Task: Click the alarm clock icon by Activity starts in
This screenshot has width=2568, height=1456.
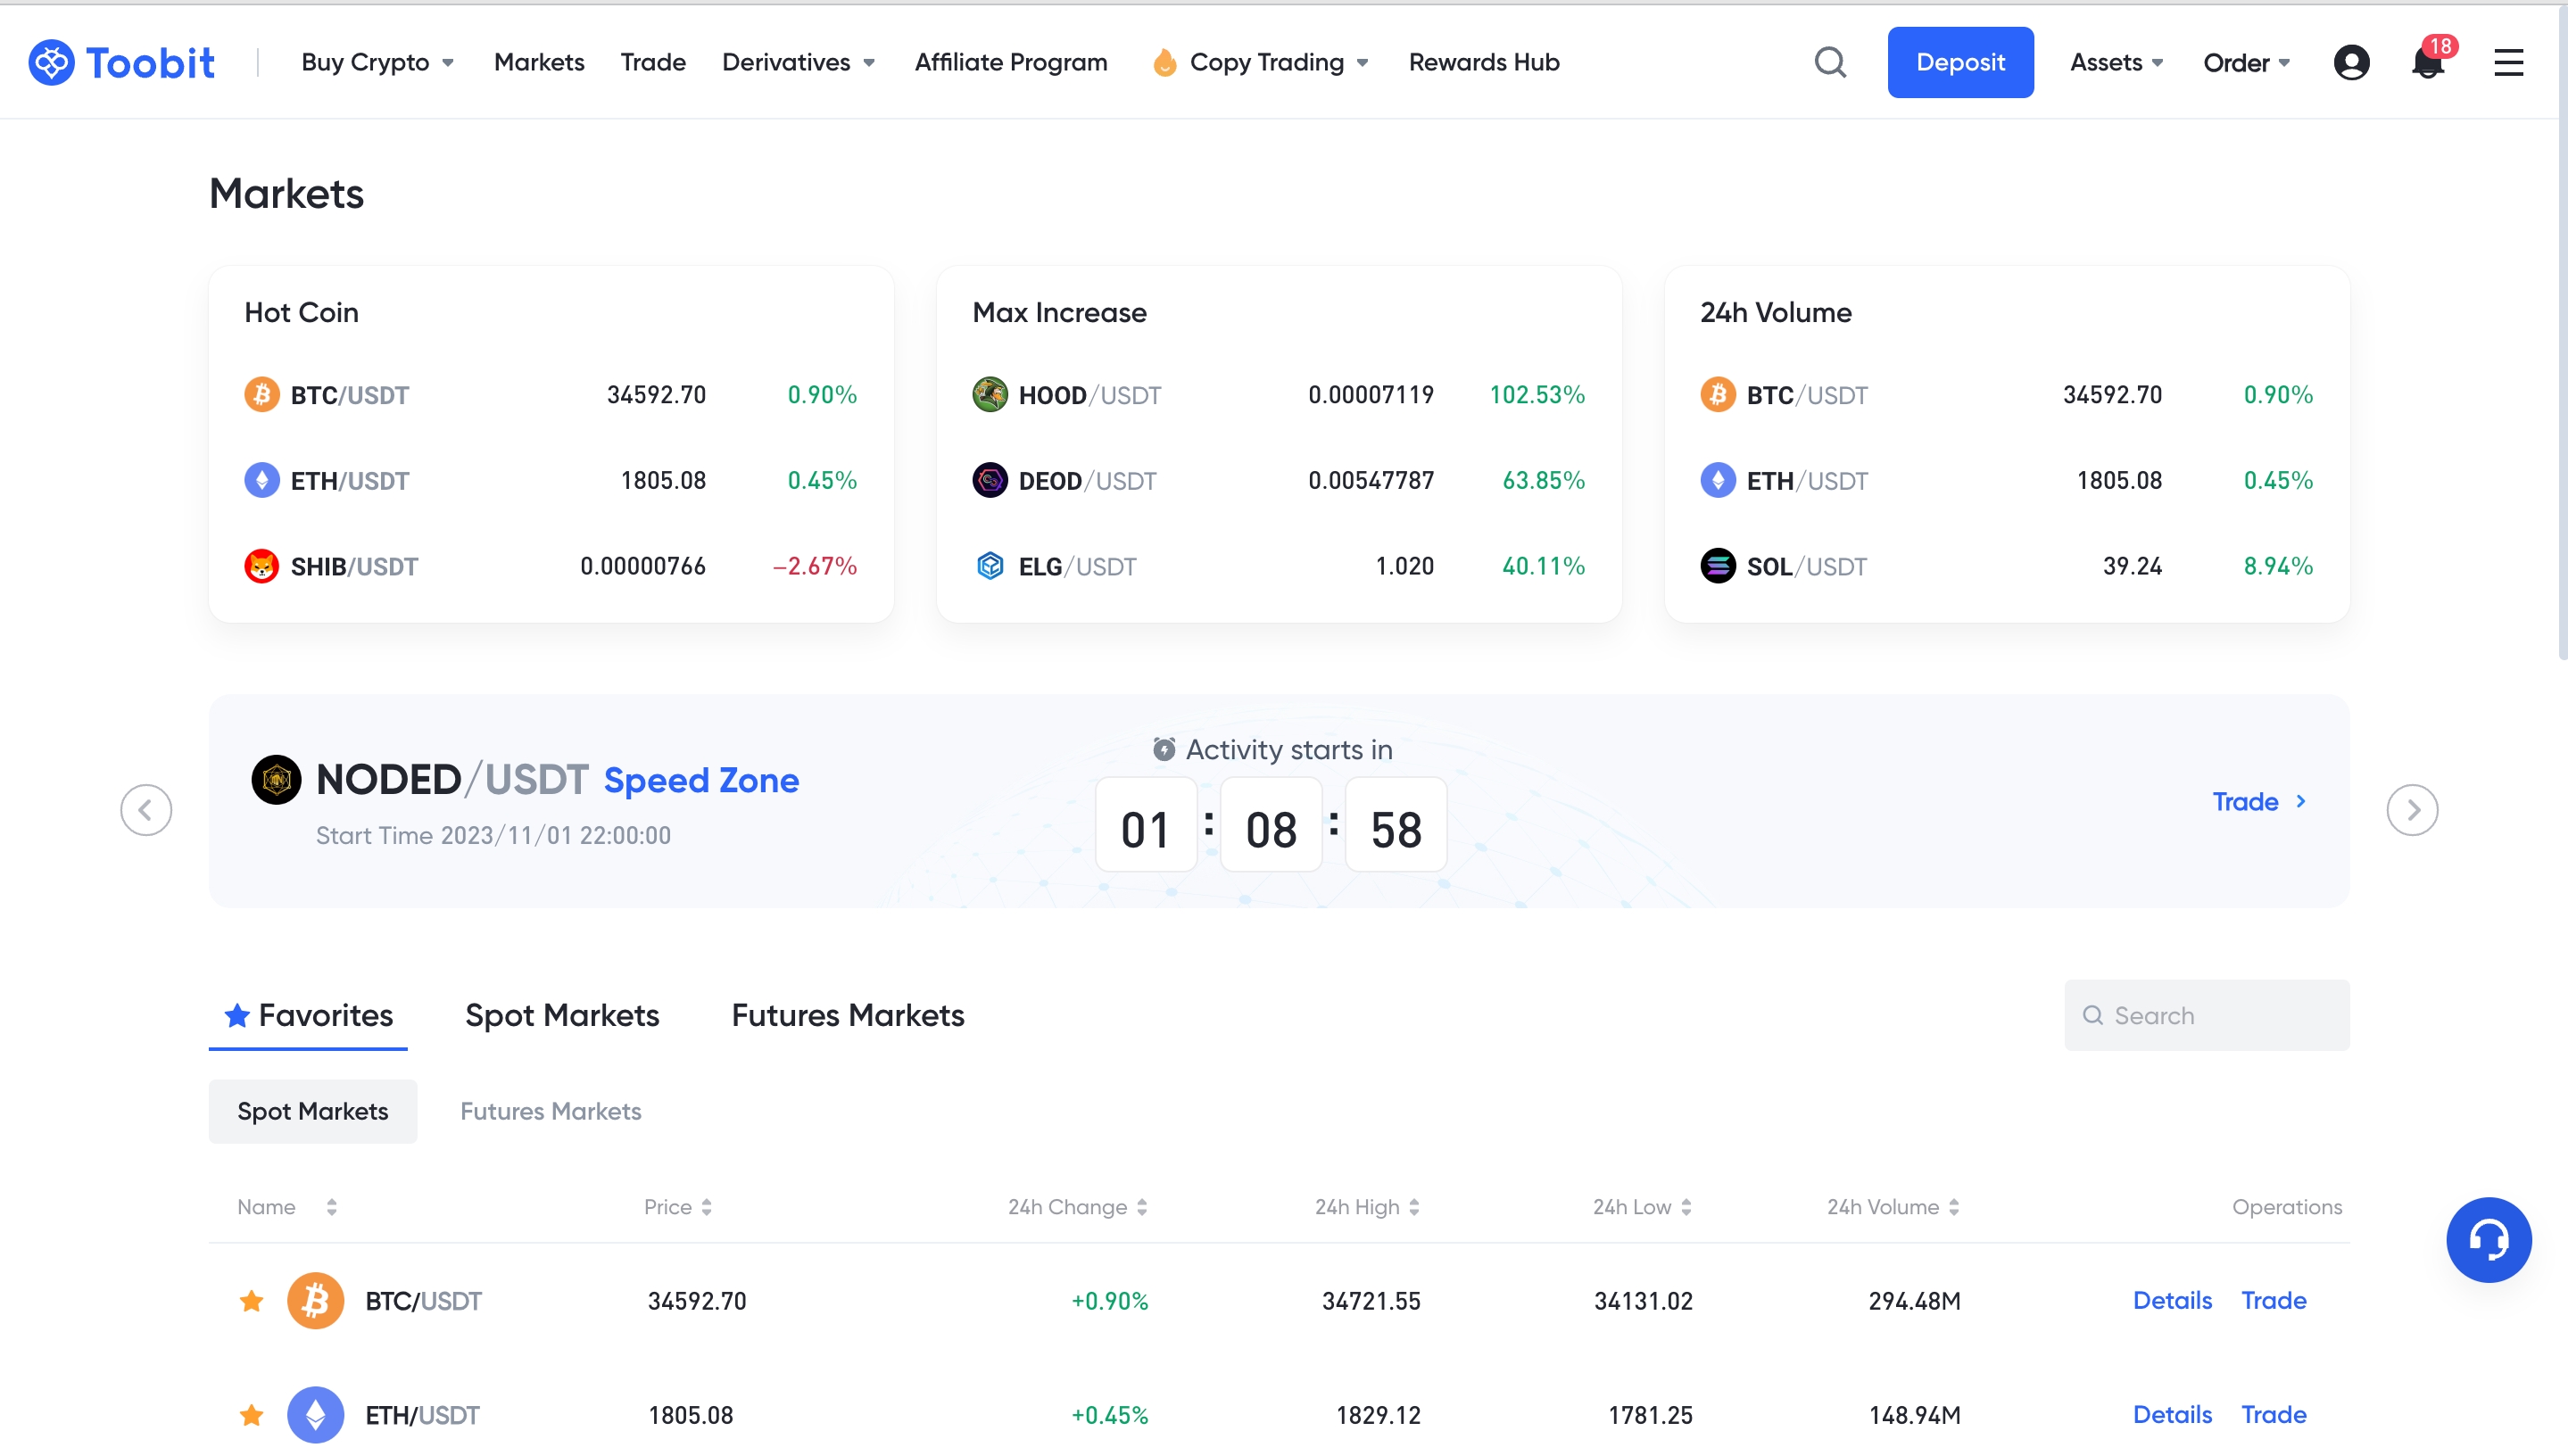Action: click(x=1163, y=749)
